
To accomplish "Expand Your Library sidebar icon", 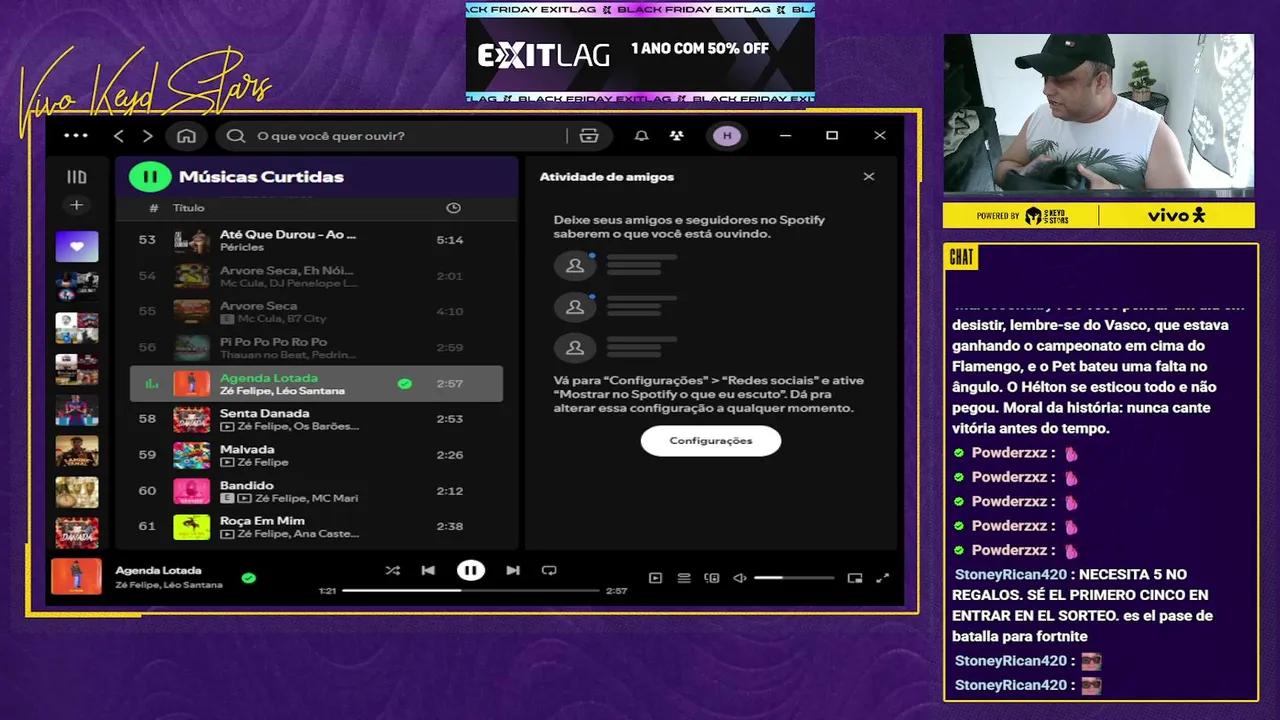I will click(76, 177).
